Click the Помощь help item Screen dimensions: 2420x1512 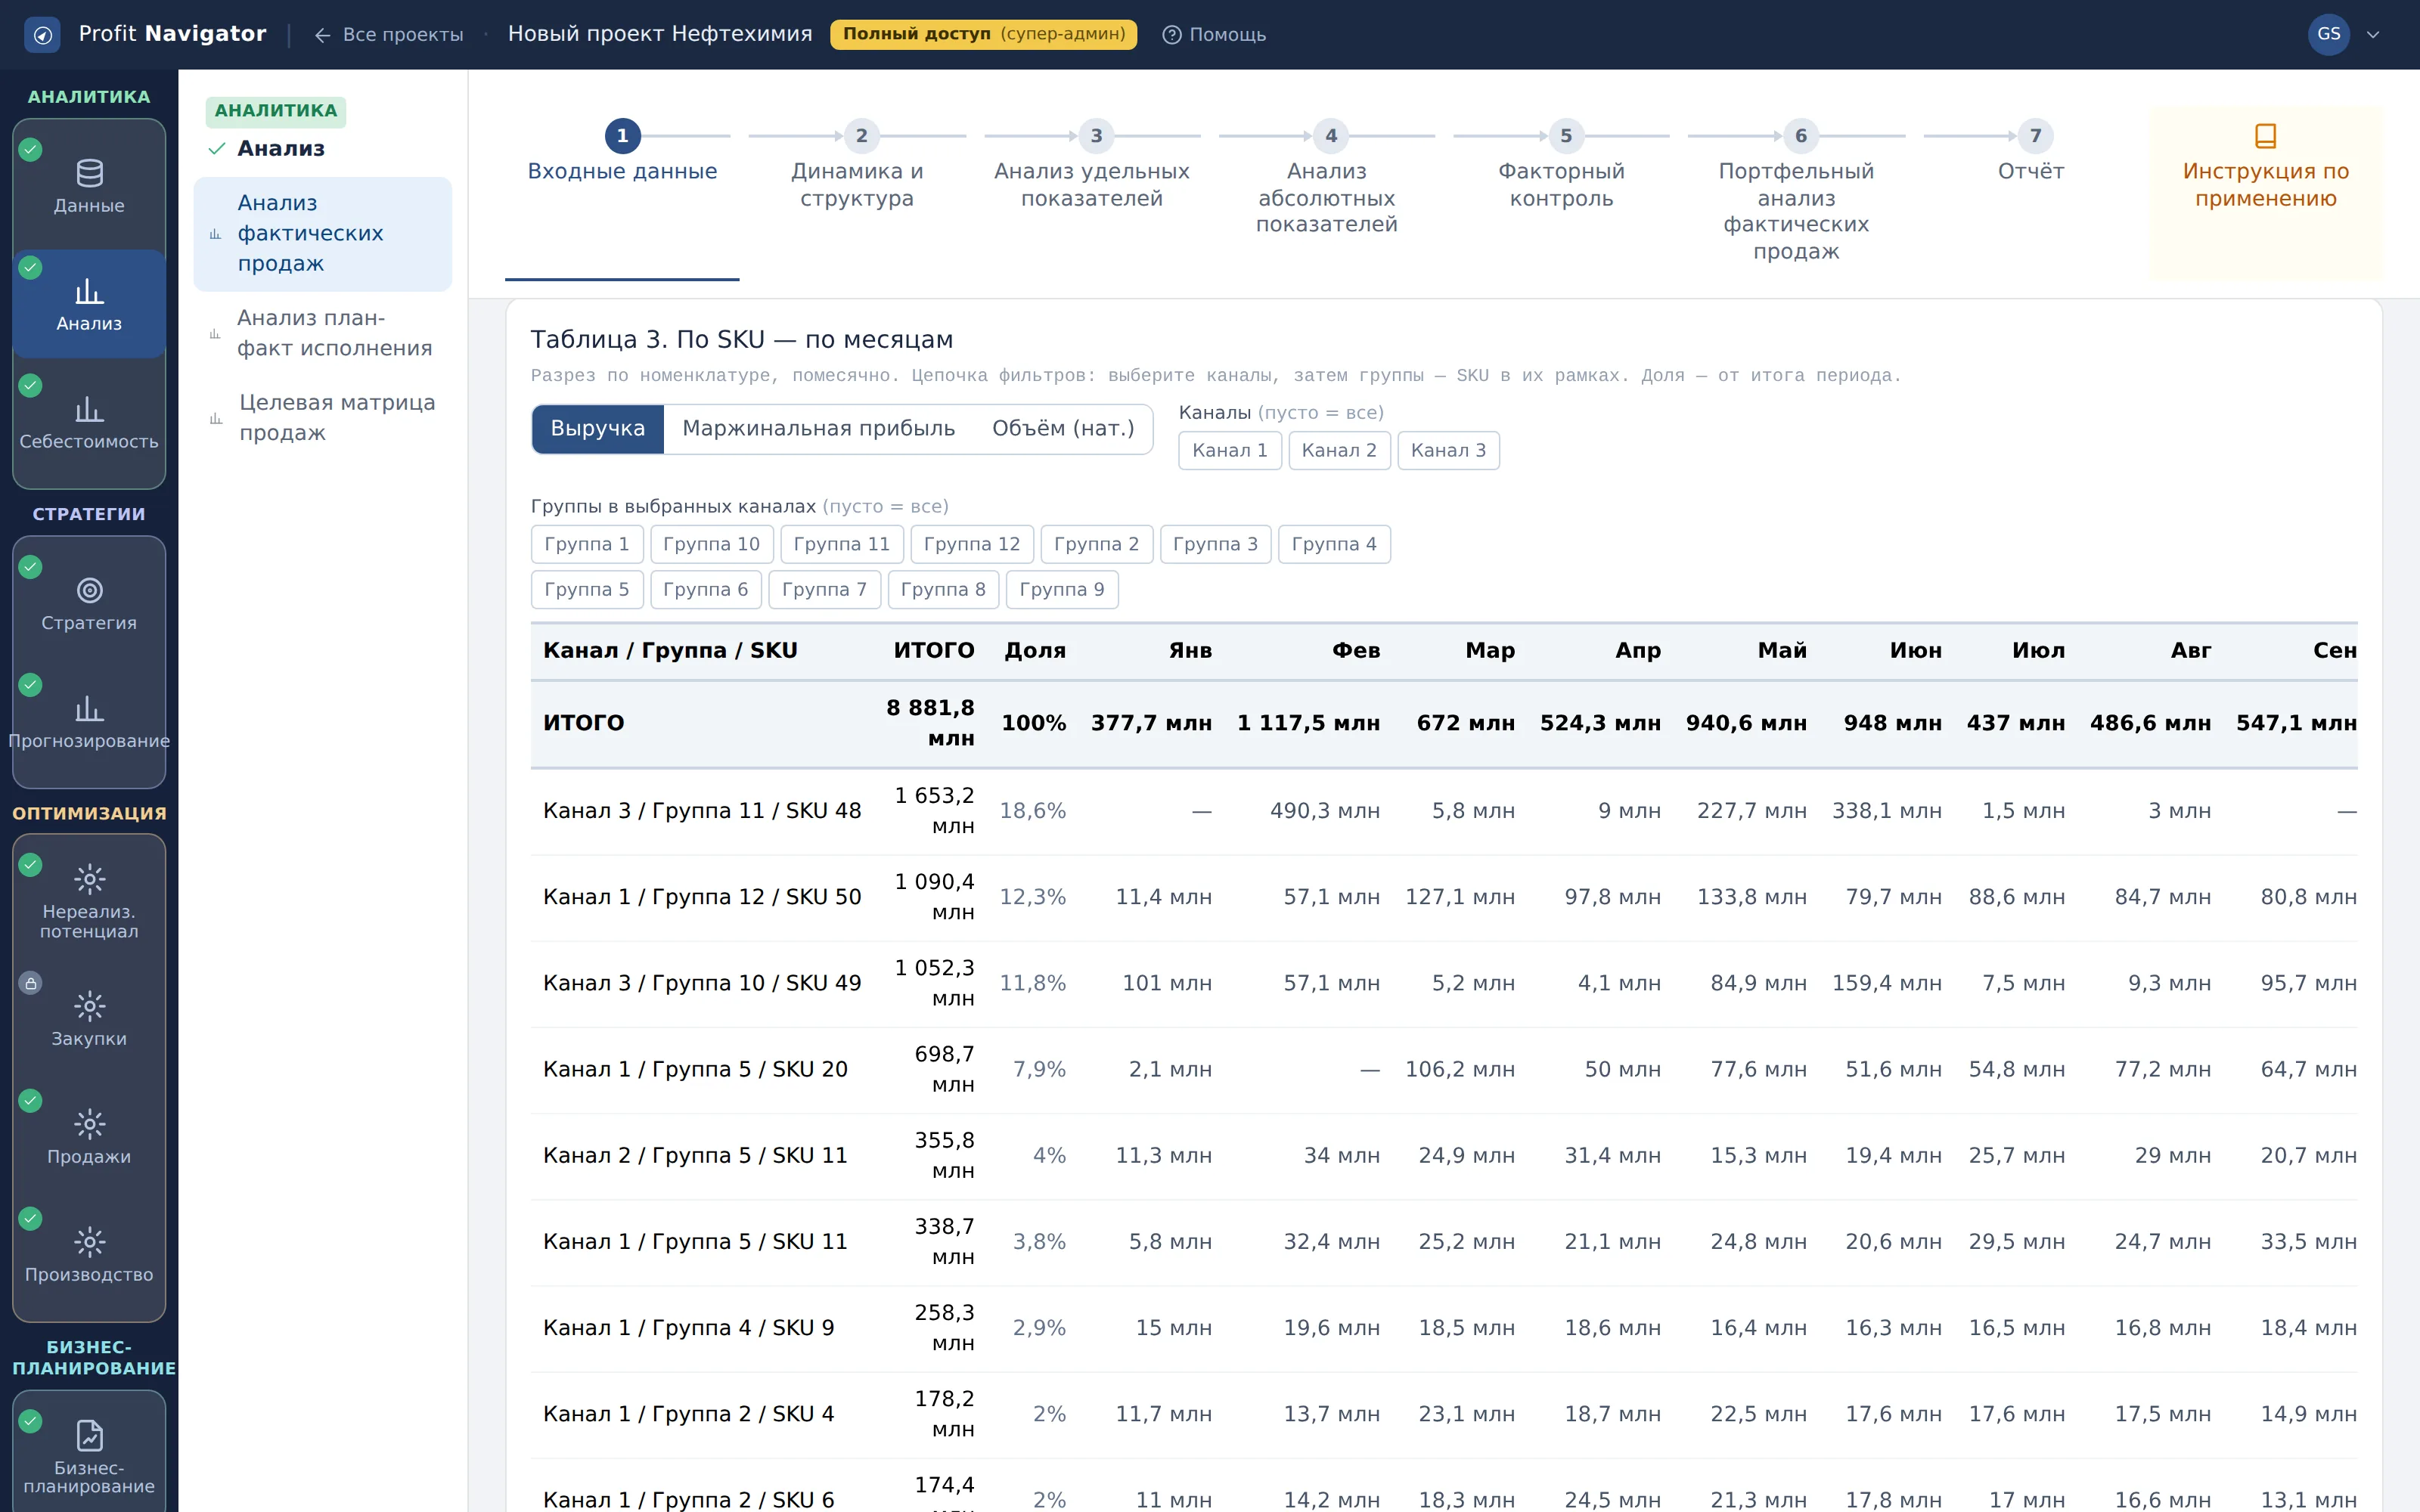(1214, 35)
